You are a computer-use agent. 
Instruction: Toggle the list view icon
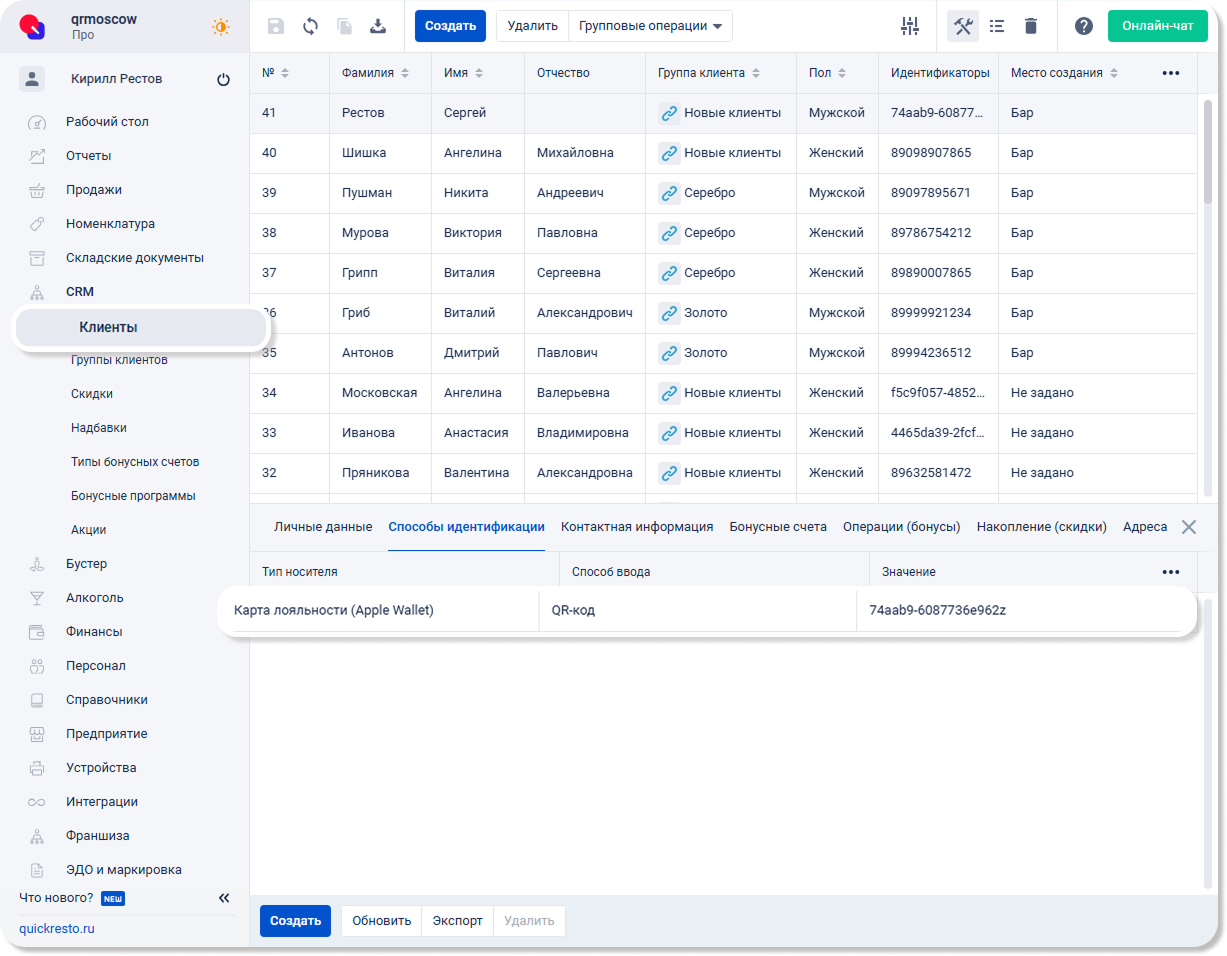(997, 26)
